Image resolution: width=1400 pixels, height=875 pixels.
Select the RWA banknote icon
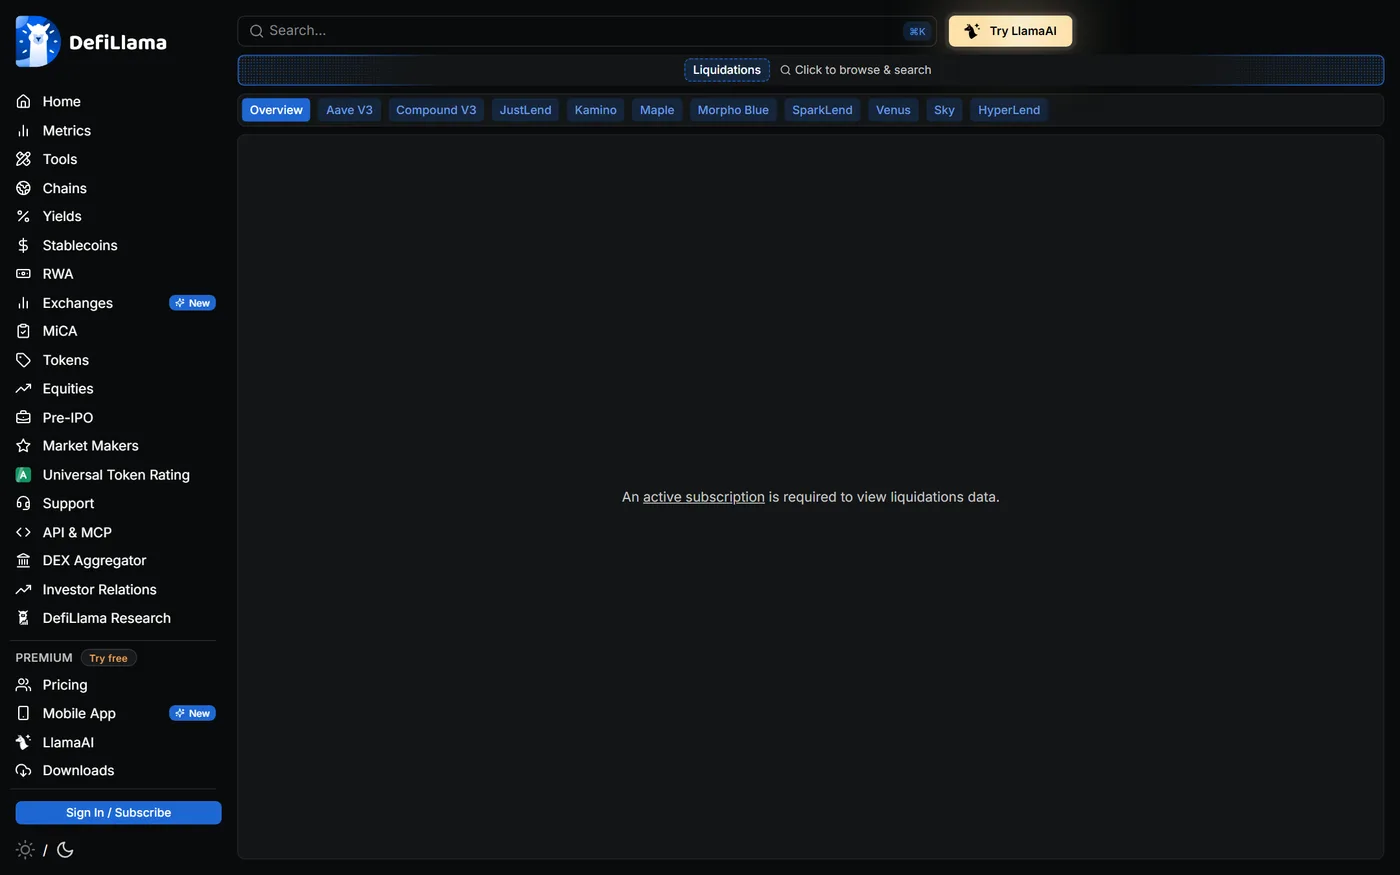coord(23,274)
